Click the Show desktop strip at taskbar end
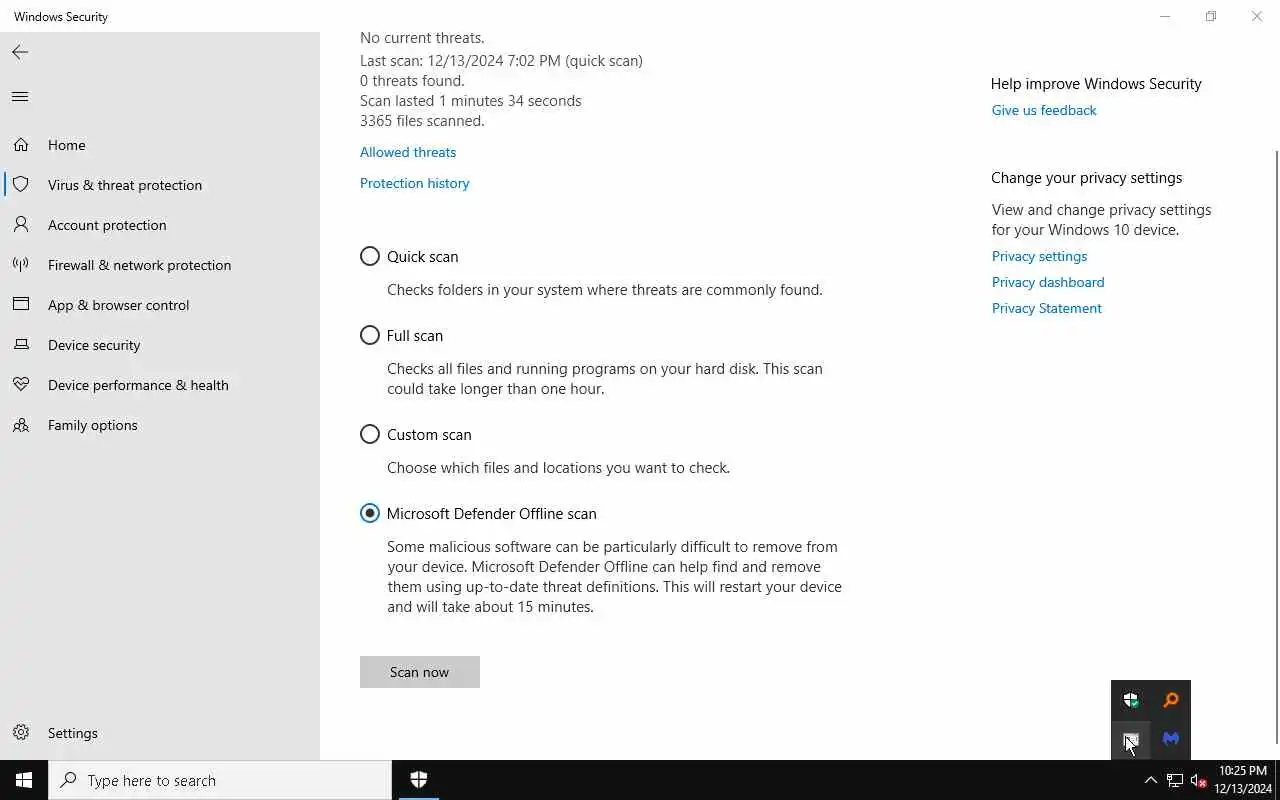 click(x=1277, y=780)
